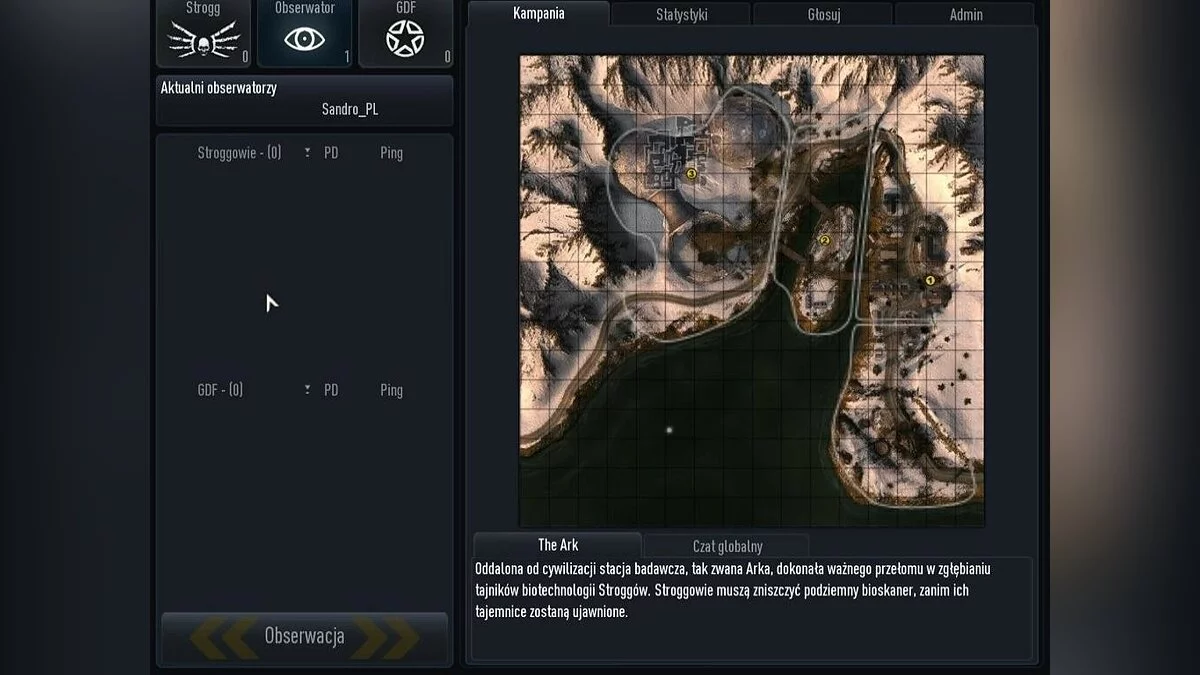Switch to the Statystyki tab
Screen dimensions: 1200x675
680,15
